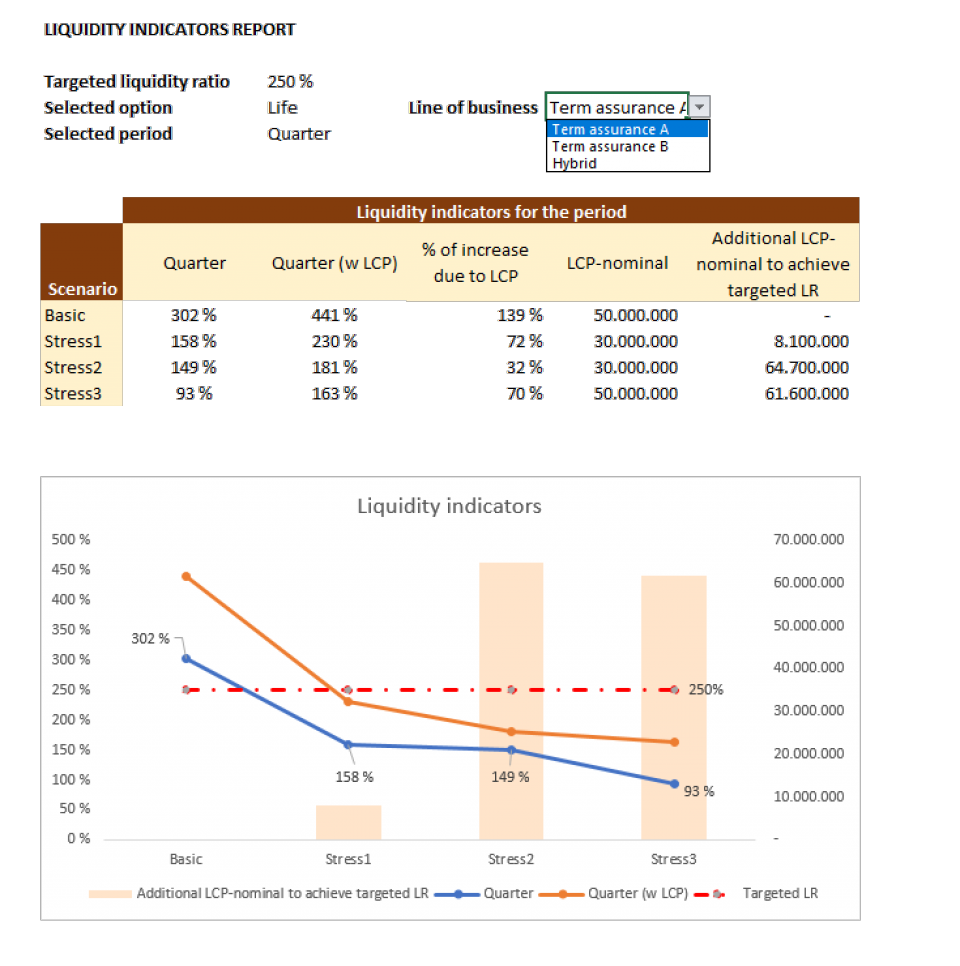Choose Term assurance B option

pyautogui.click(x=609, y=146)
